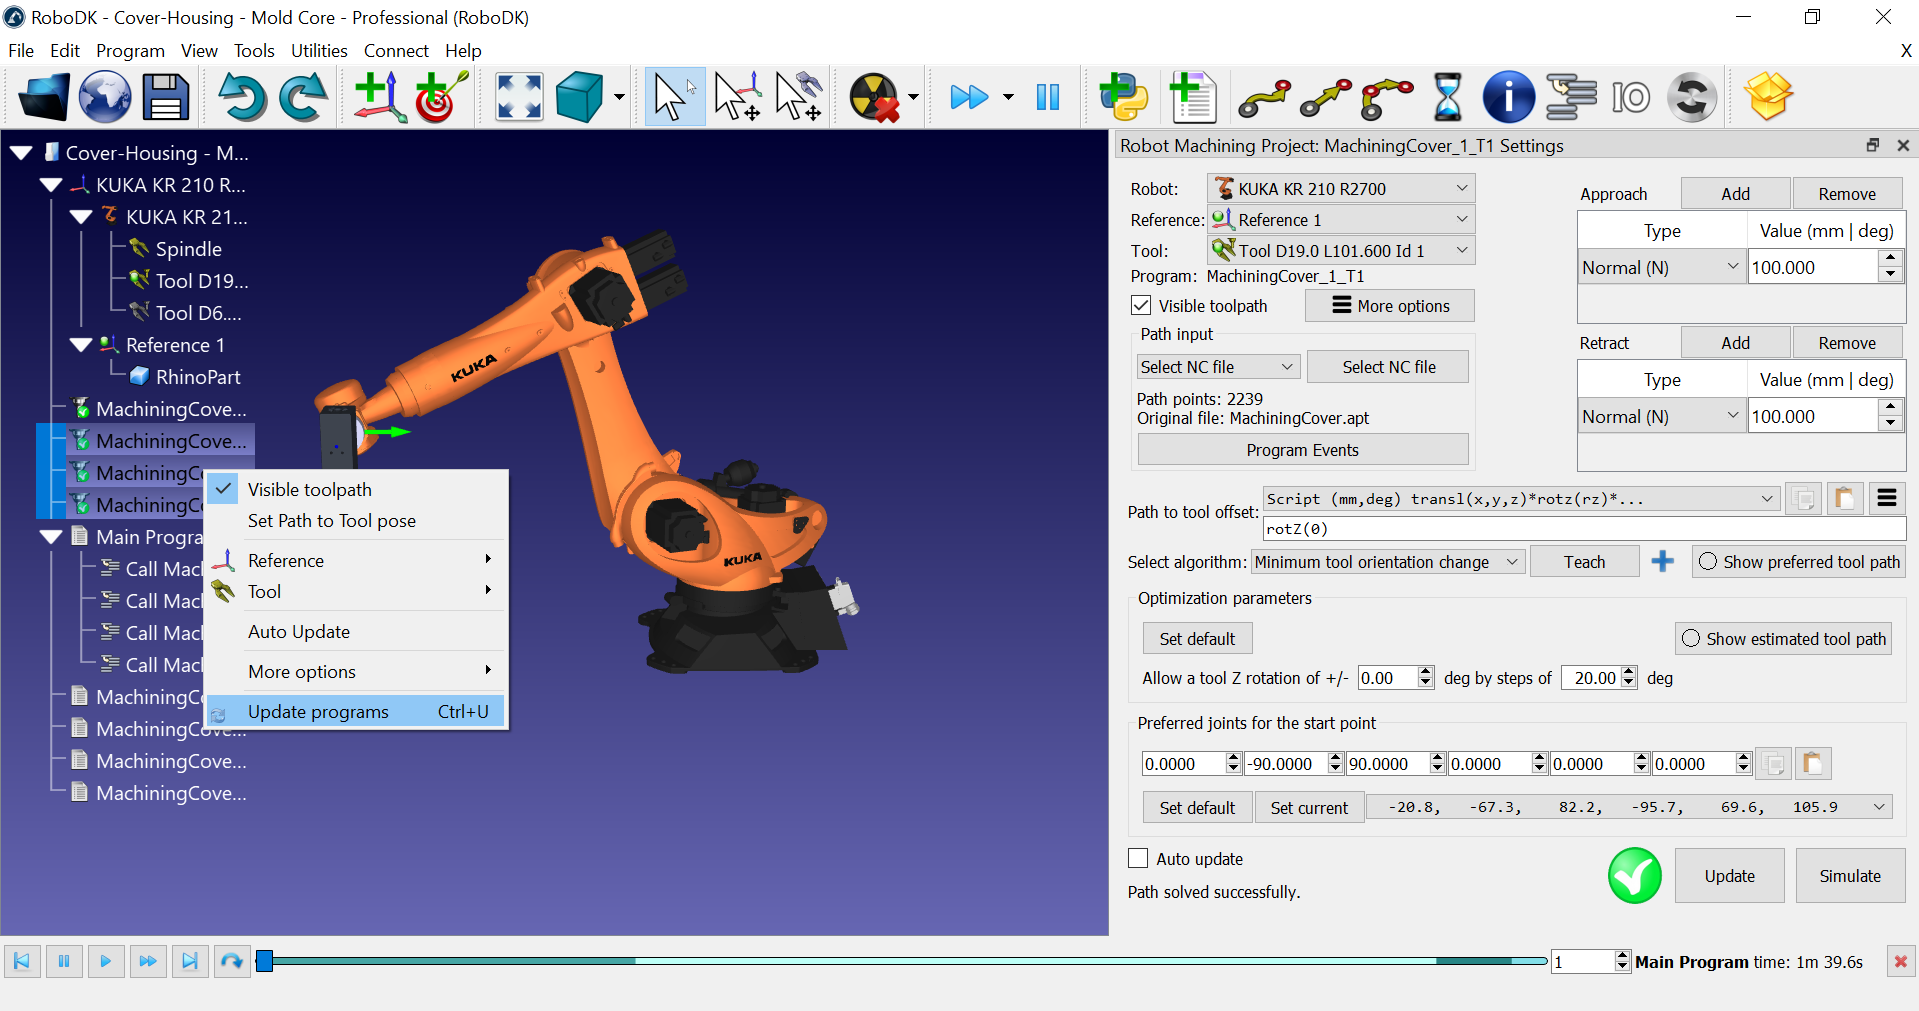Click the Teach button
Image resolution: width=1919 pixels, height=1011 pixels.
pyautogui.click(x=1583, y=561)
